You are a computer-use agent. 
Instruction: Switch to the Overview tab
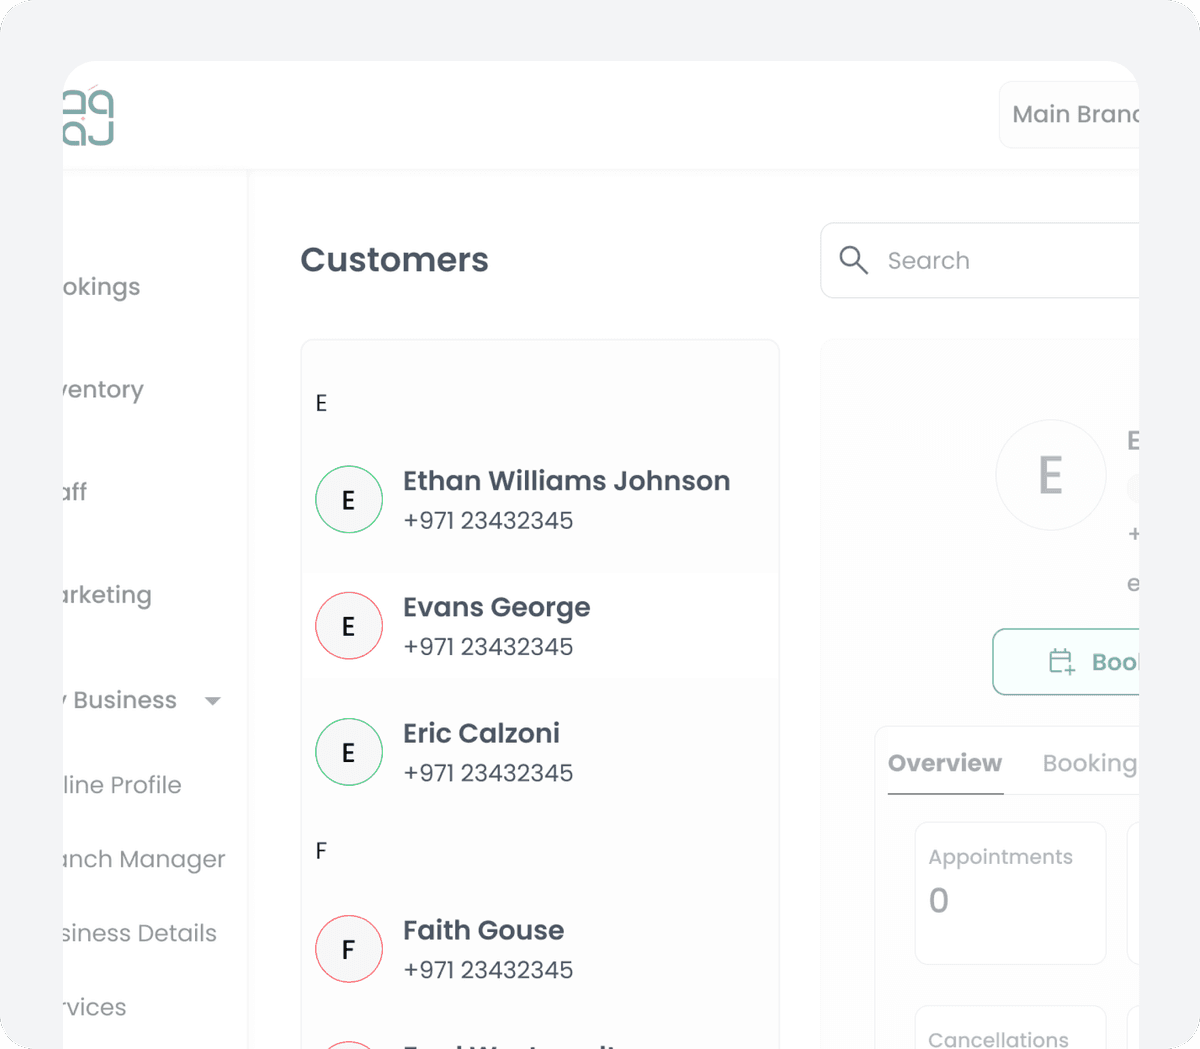click(945, 763)
